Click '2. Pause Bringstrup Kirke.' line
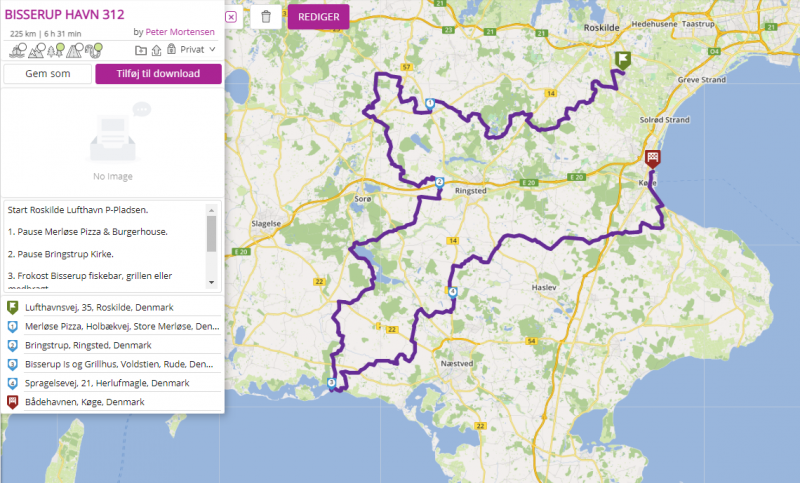The width and height of the screenshot is (800, 483). [60, 254]
